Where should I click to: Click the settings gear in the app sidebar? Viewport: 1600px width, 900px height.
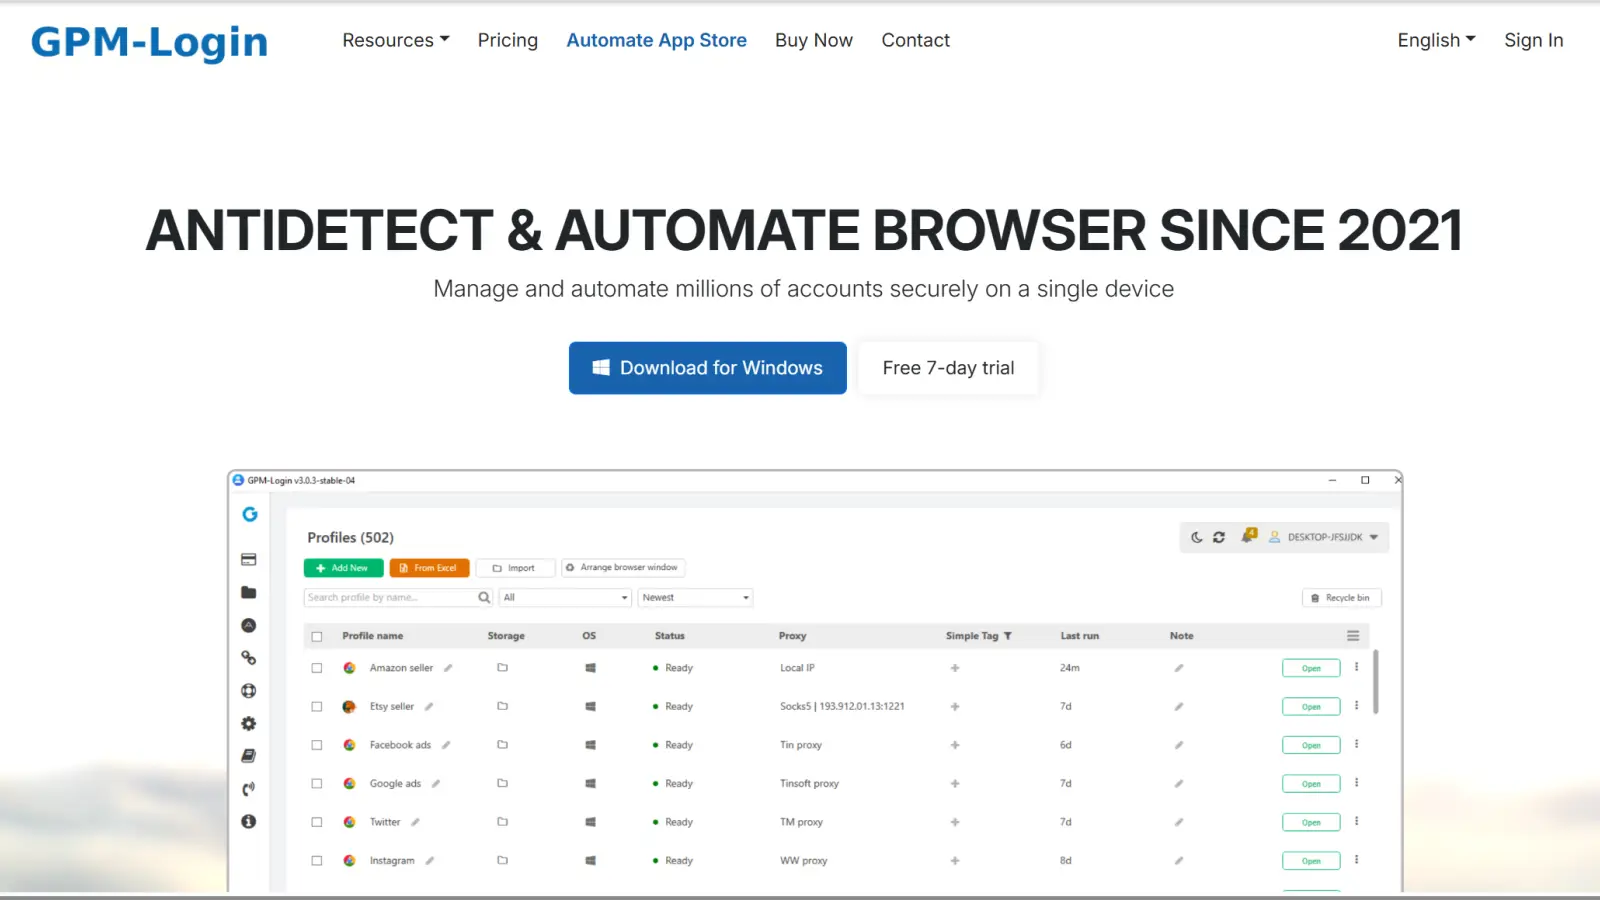[249, 724]
